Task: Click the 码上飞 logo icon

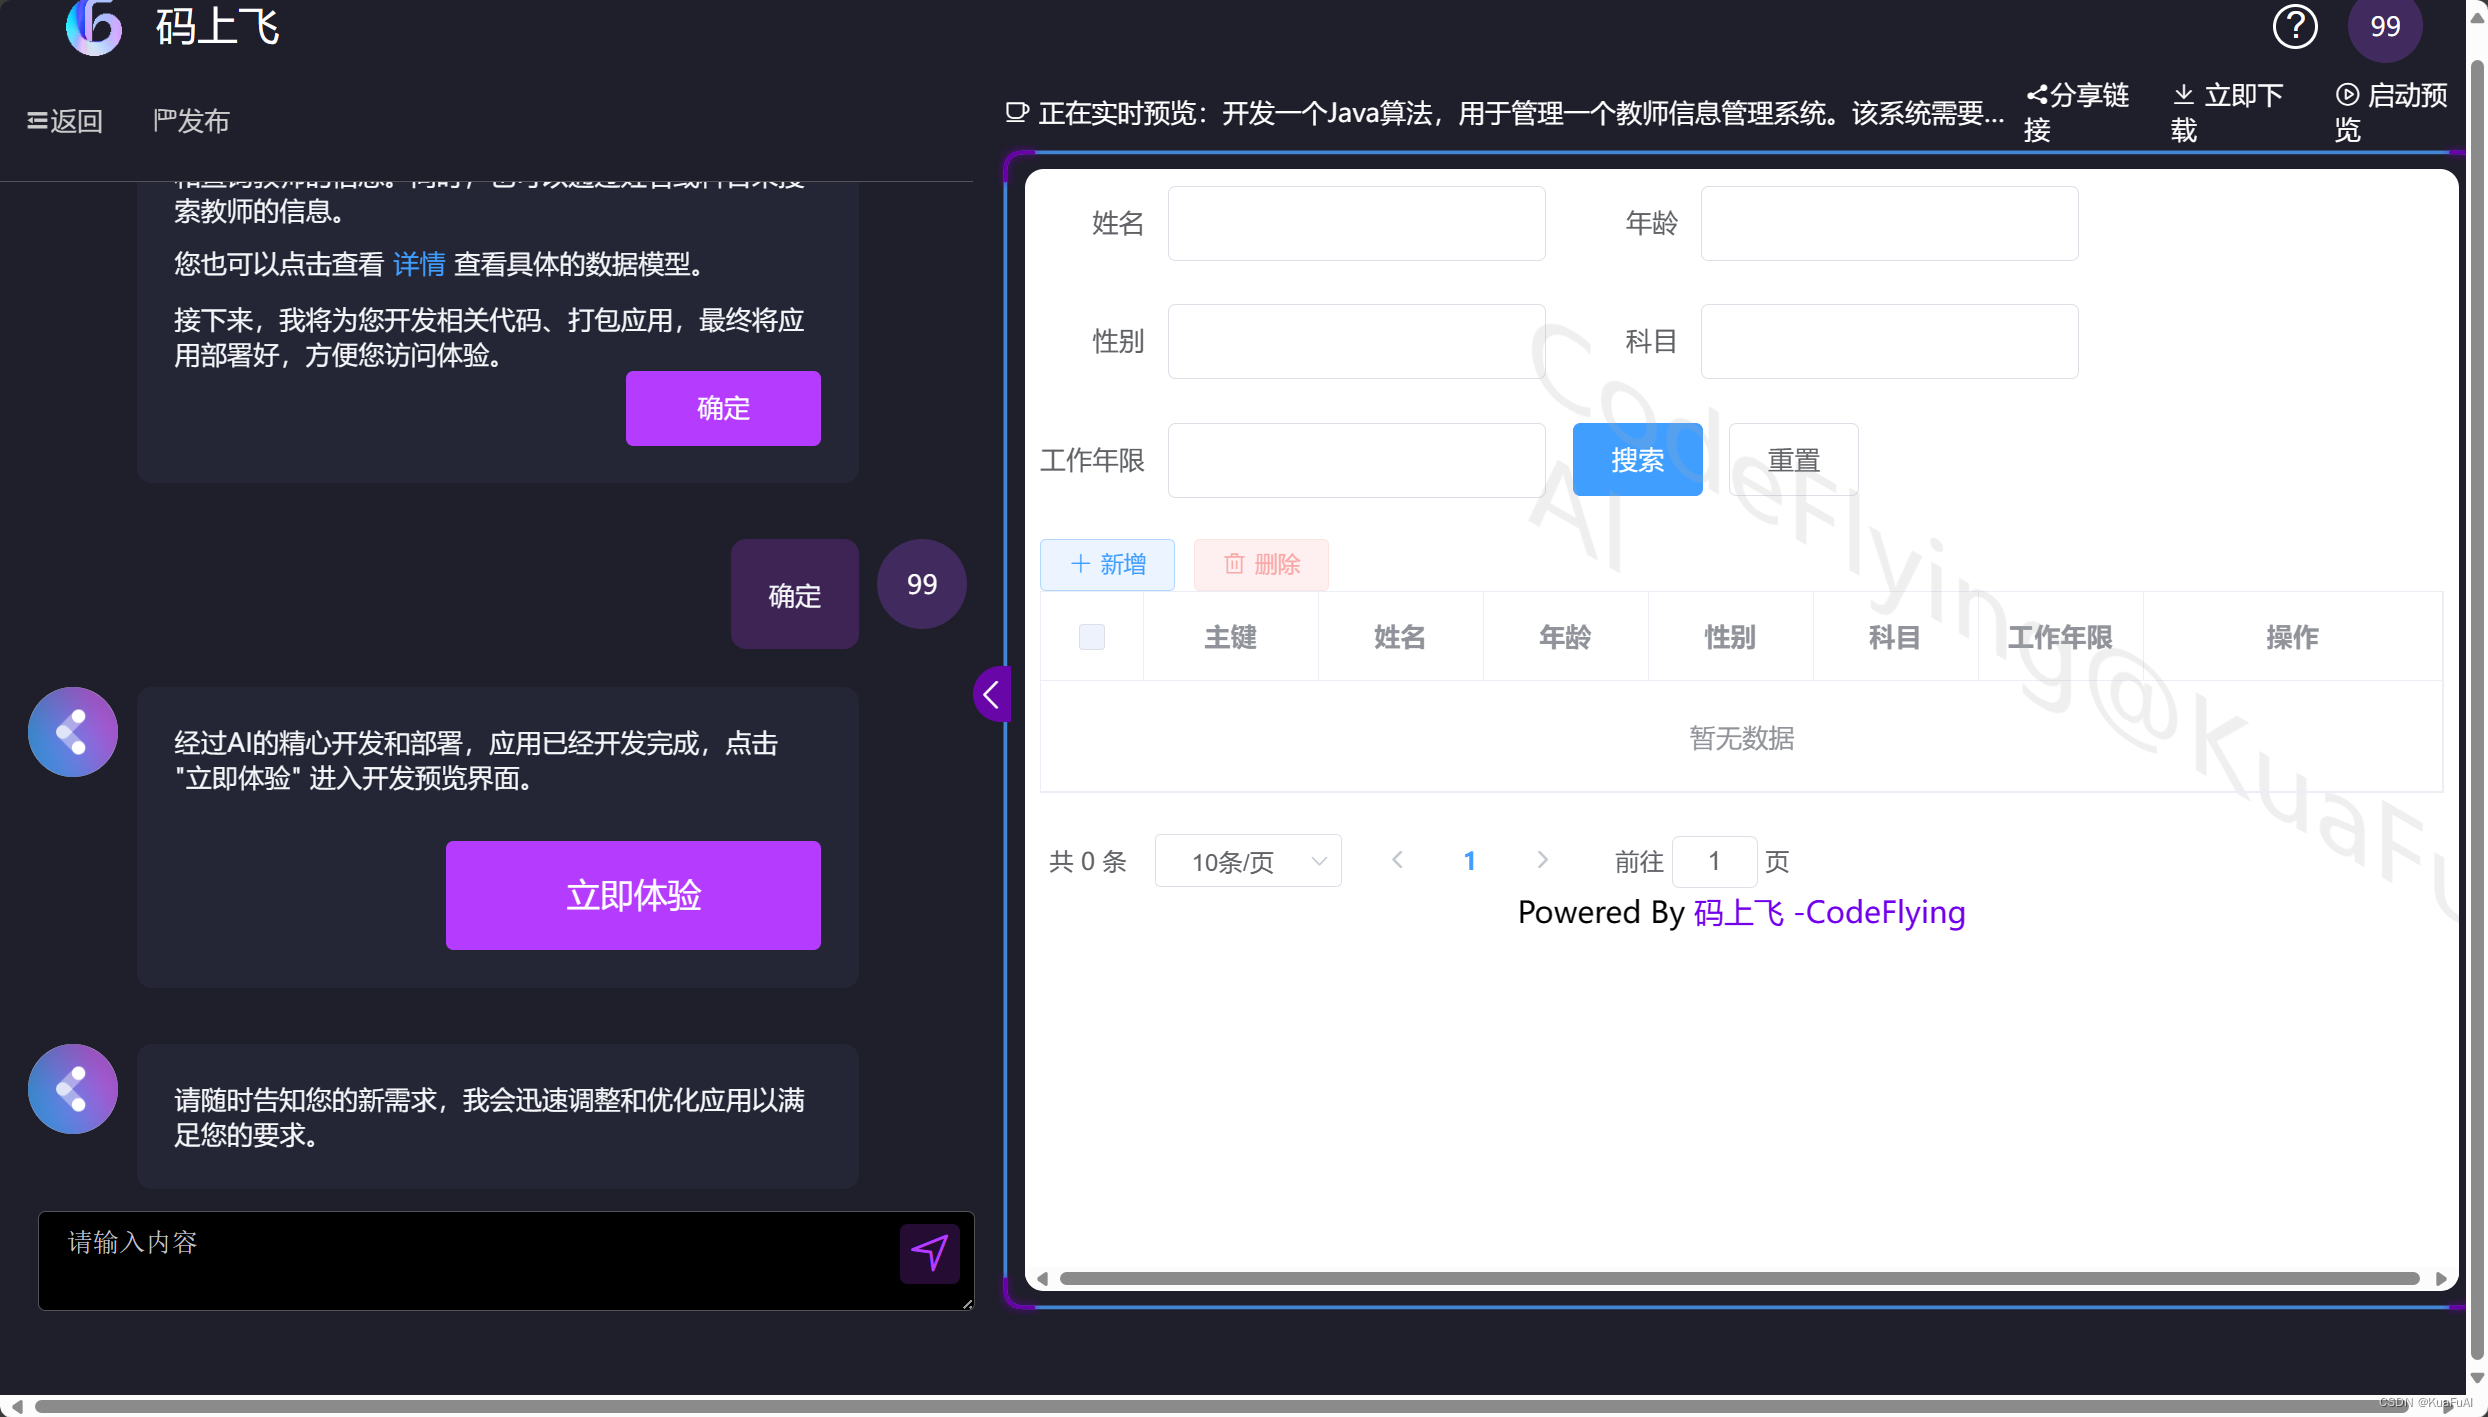Action: (x=93, y=27)
